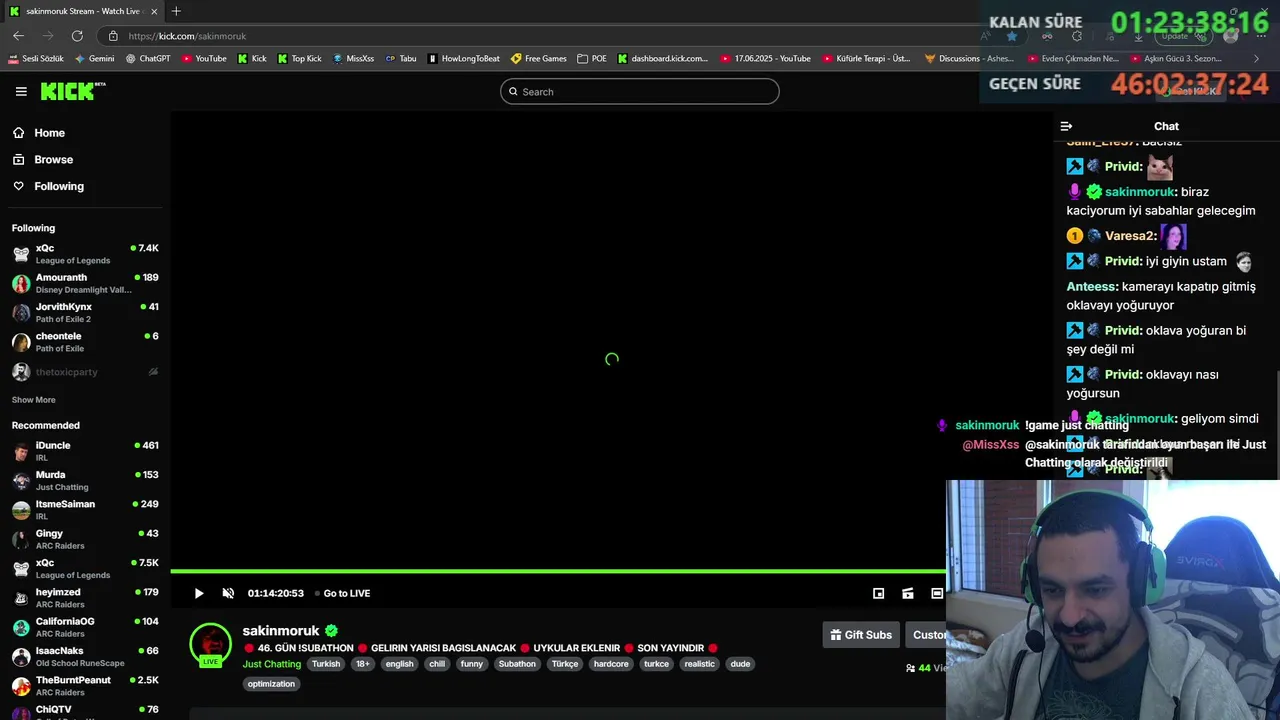Open the hamburger sidebar menu
This screenshot has width=1280, height=720.
21,91
